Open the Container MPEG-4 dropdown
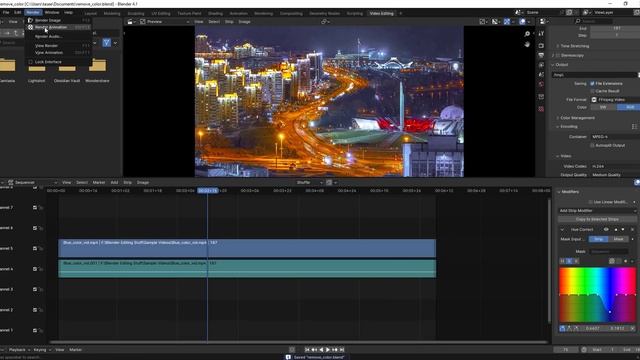Image resolution: width=640 pixels, height=360 pixels. 615,137
